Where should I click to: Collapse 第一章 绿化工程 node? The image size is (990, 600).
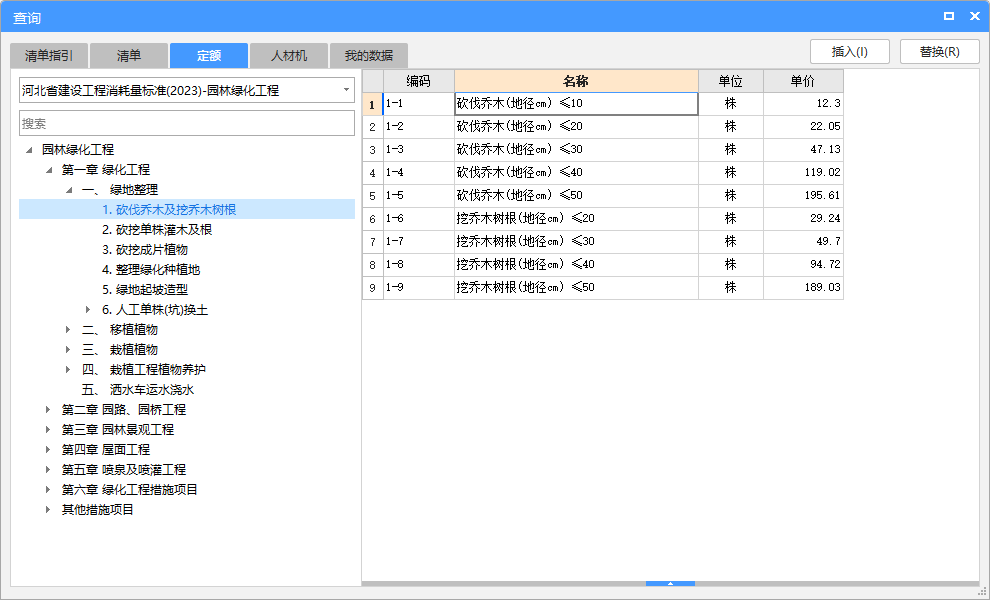(49, 170)
